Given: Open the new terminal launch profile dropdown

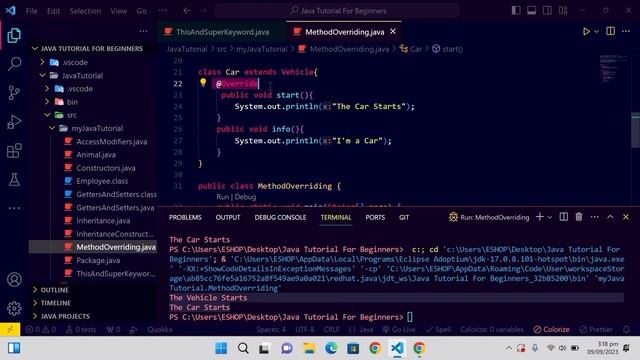Looking at the screenshot, I should (550, 217).
